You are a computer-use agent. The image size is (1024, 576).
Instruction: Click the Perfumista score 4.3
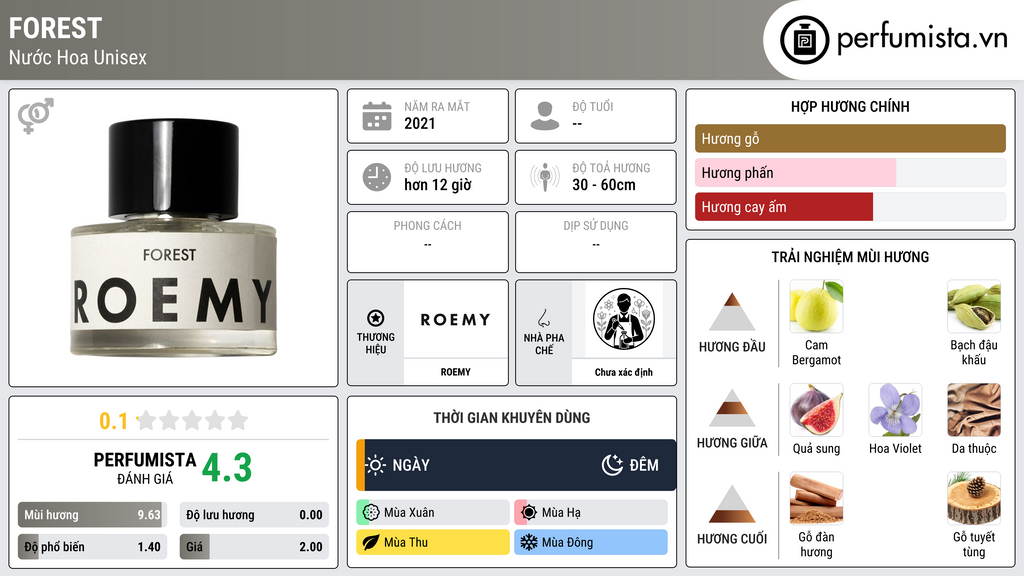[x=227, y=468]
